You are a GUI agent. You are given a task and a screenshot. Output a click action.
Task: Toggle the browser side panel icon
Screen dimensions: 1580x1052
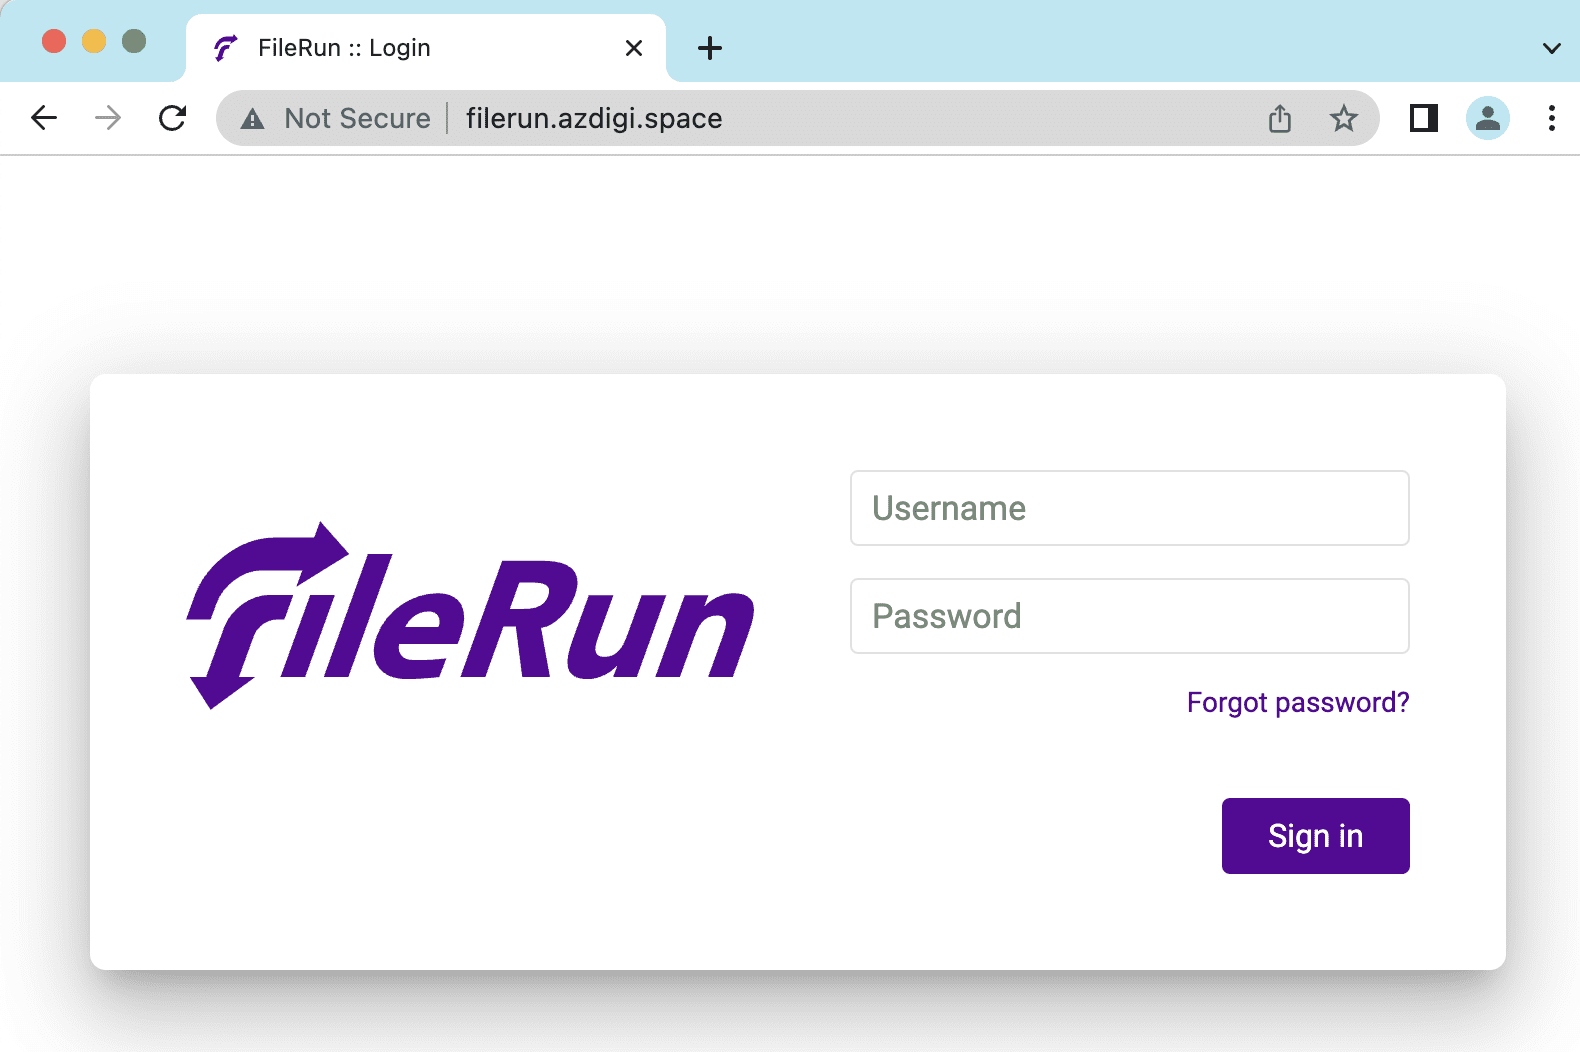1424,118
